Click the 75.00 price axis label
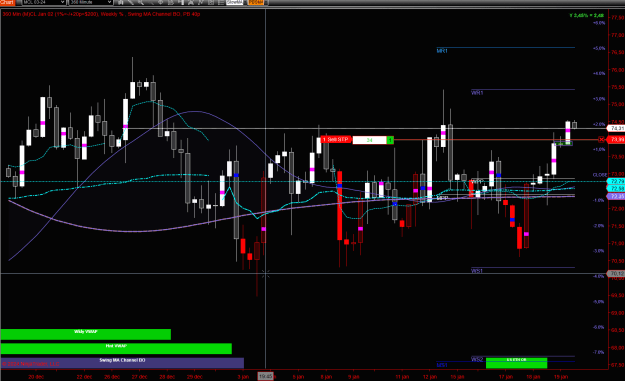This screenshot has height=381, width=625. coord(617,104)
